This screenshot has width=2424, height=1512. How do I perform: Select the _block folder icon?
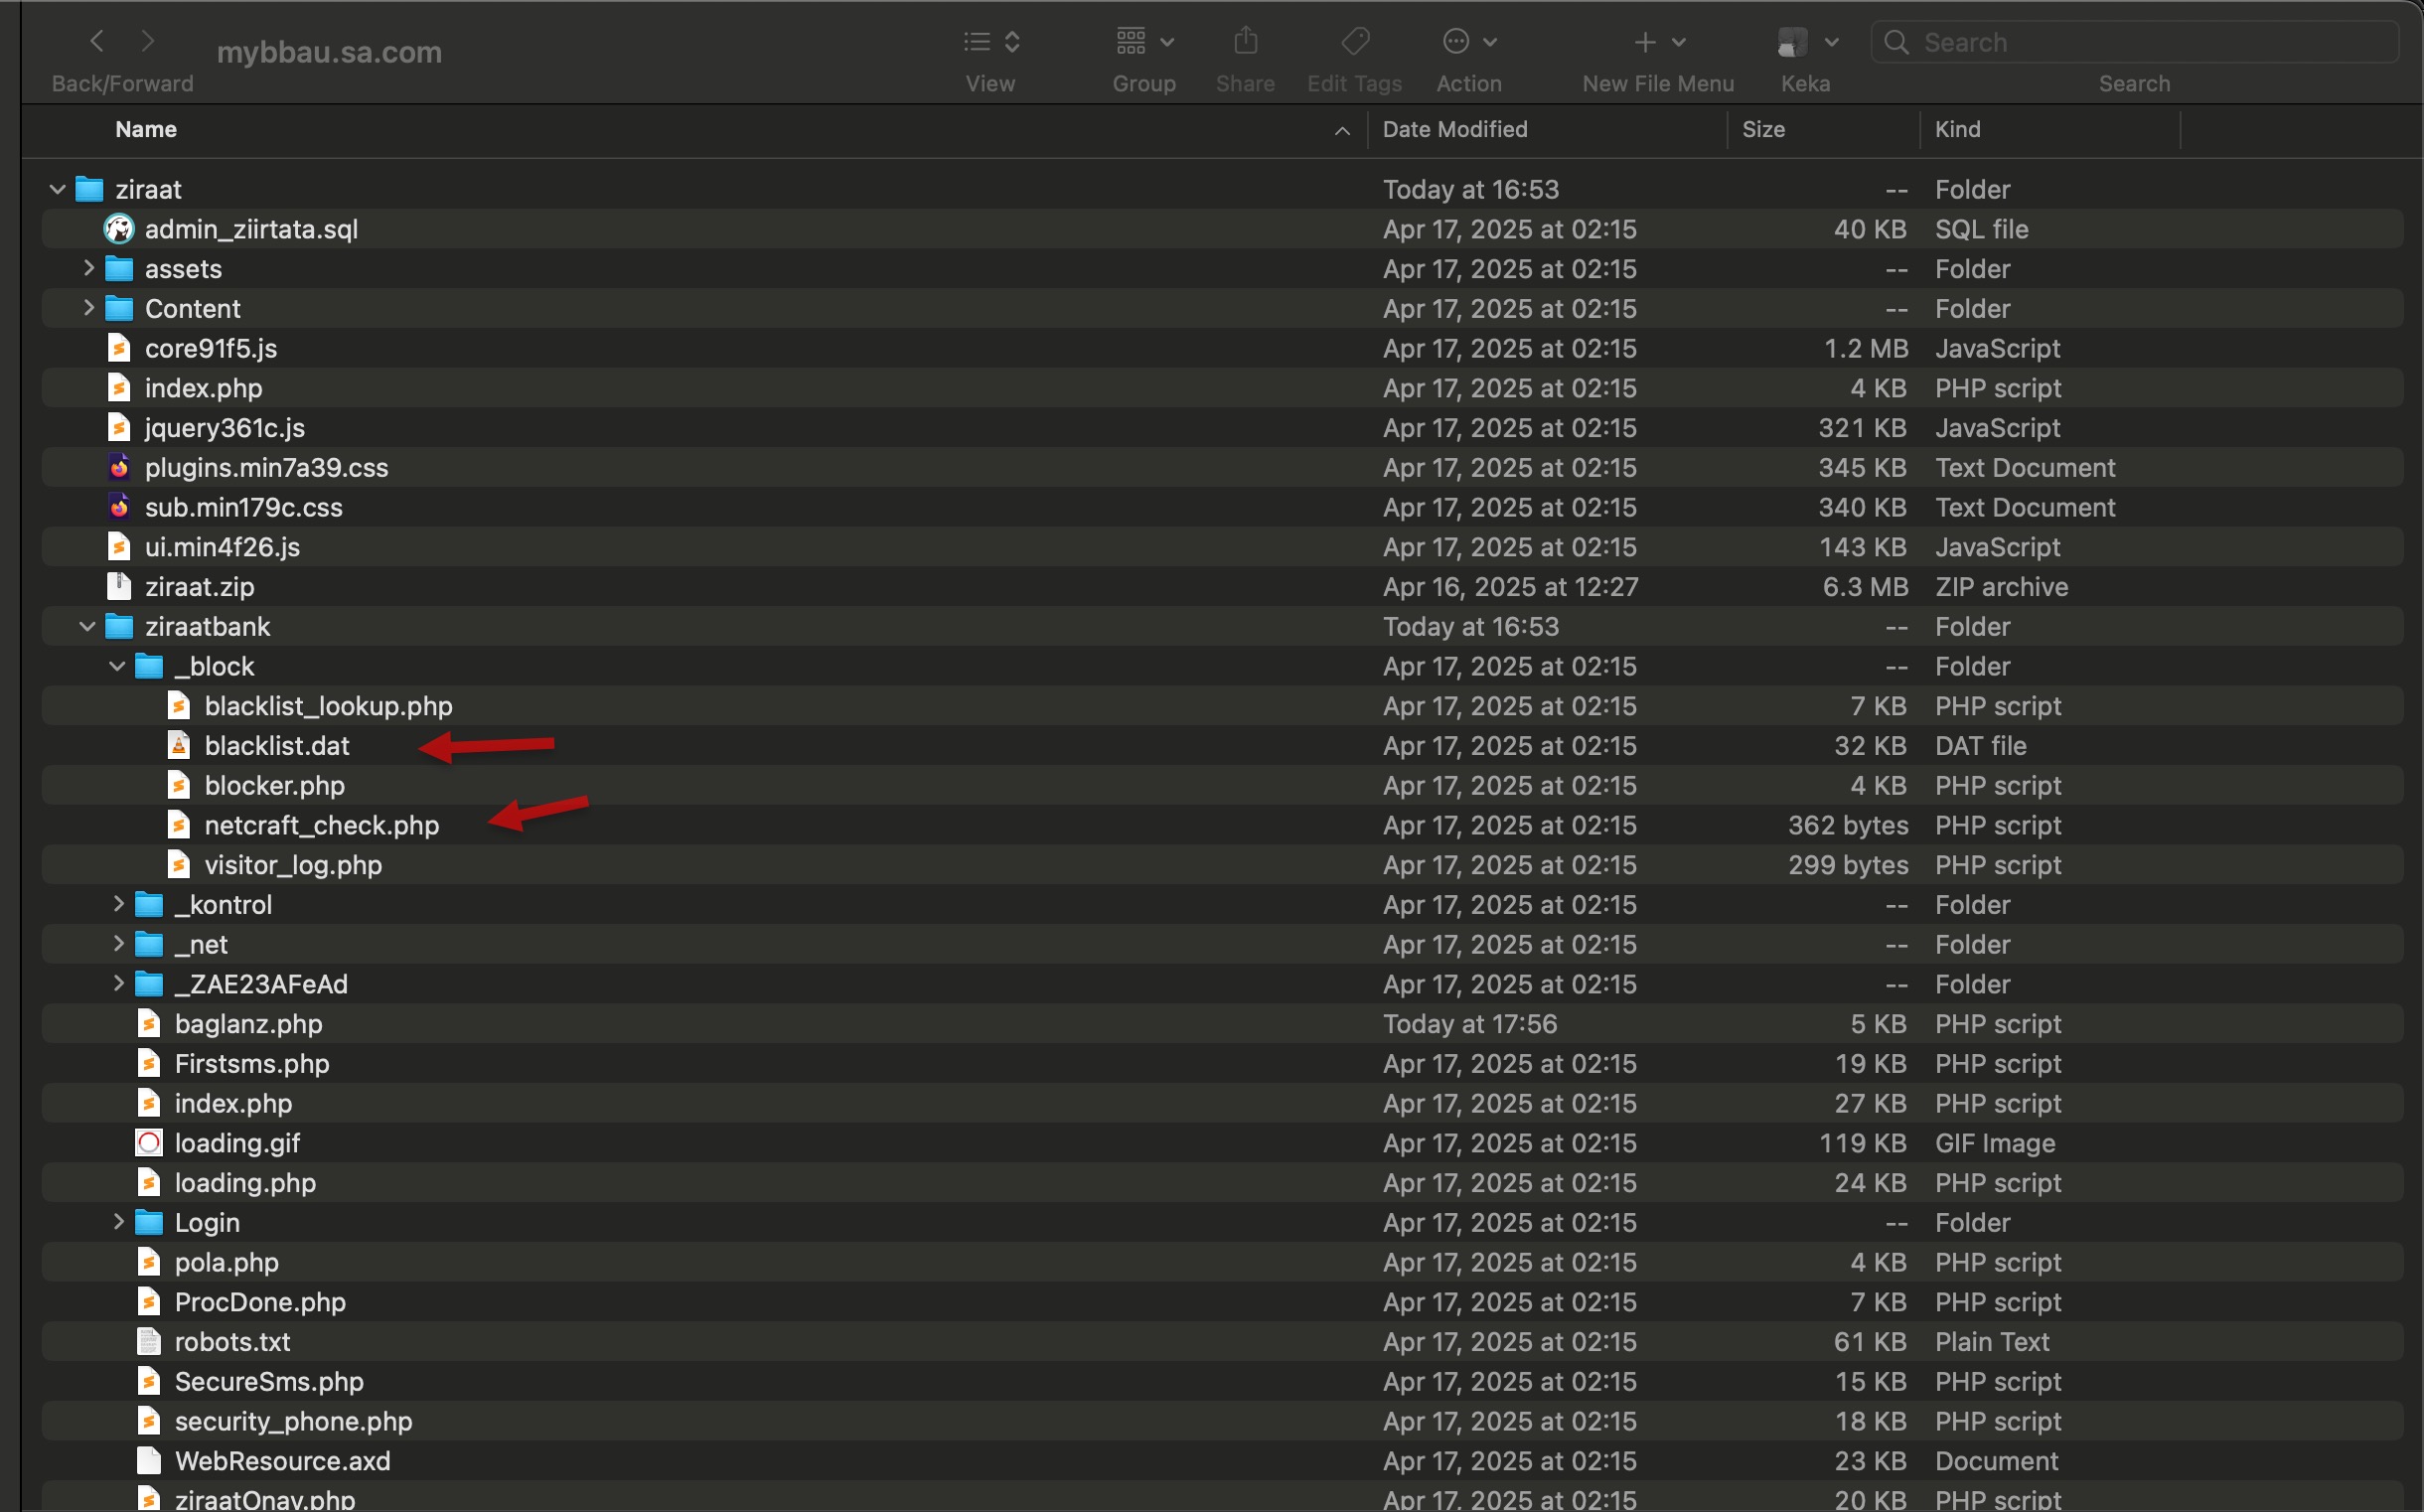(x=149, y=666)
